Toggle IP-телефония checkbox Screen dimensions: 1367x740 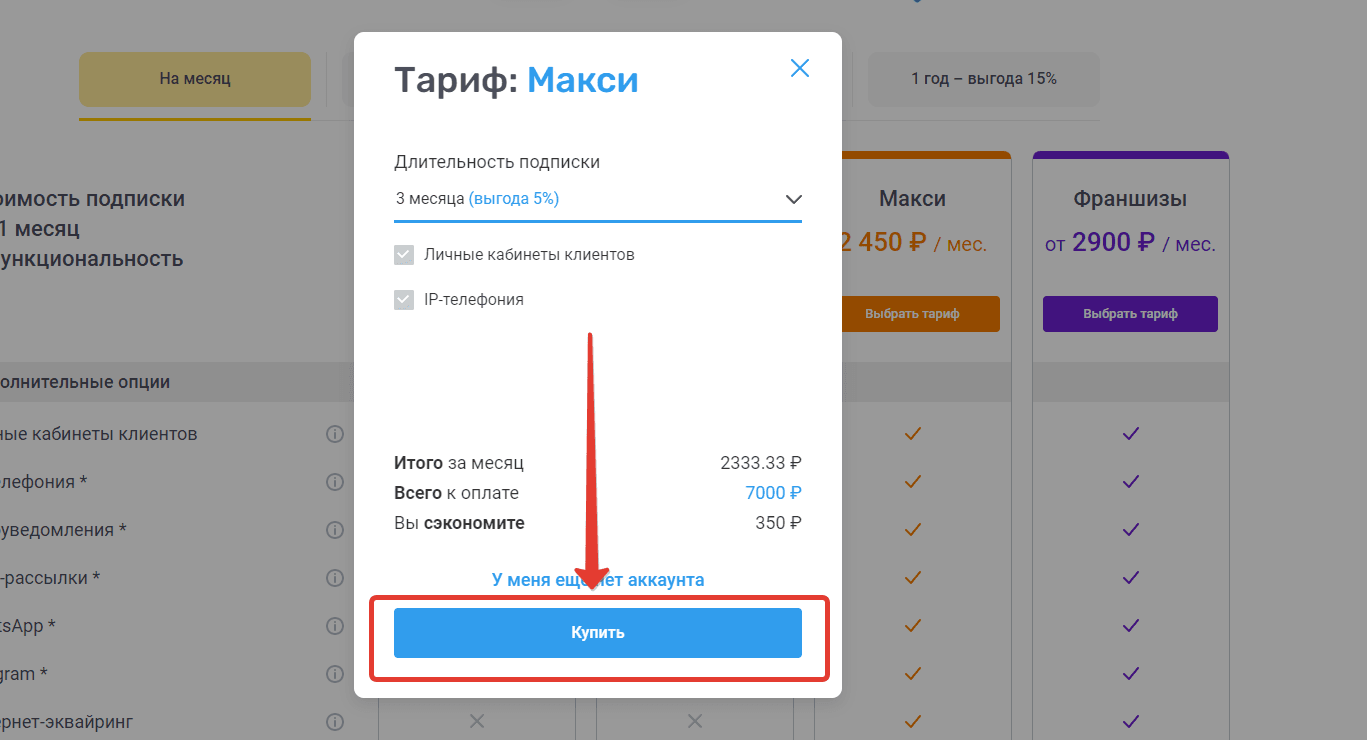(404, 299)
